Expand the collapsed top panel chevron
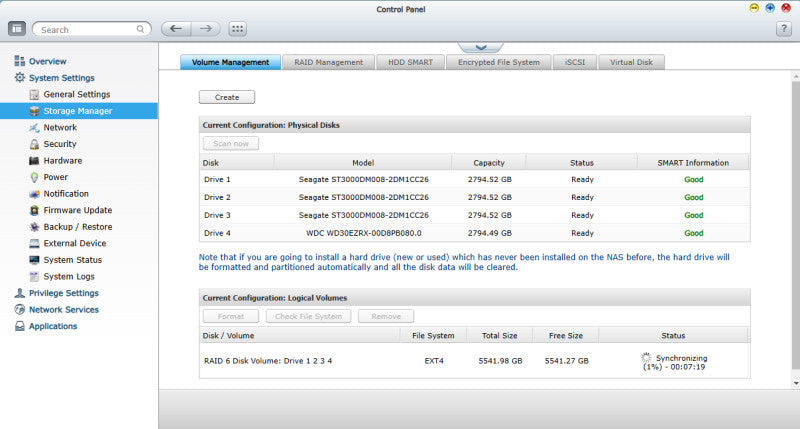The width and height of the screenshot is (800, 429). (481, 47)
